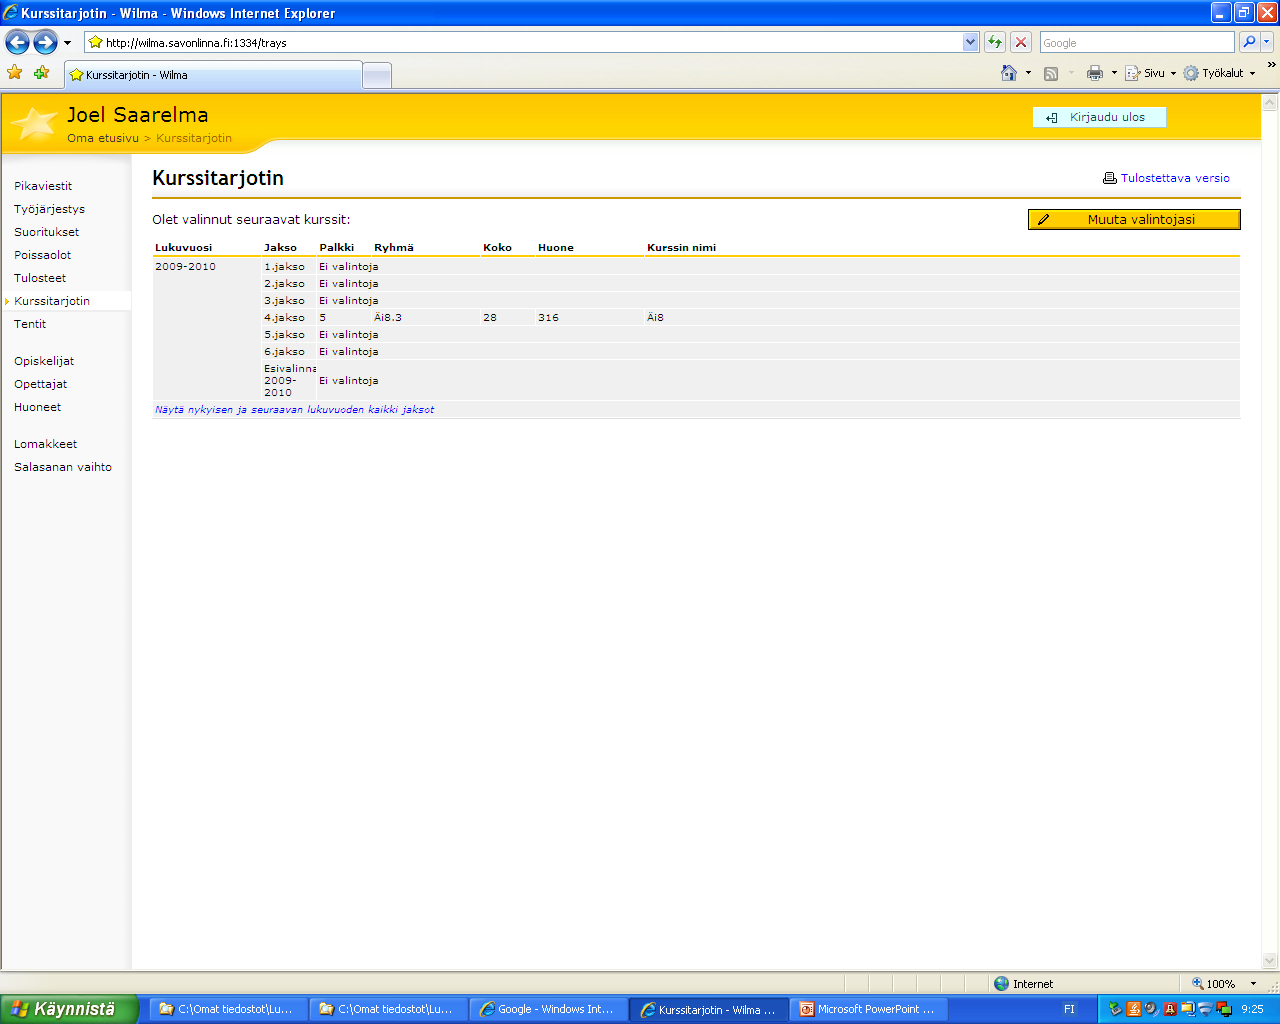Open Tulostettava versio printable link
The height and width of the screenshot is (1024, 1280).
(x=1166, y=178)
